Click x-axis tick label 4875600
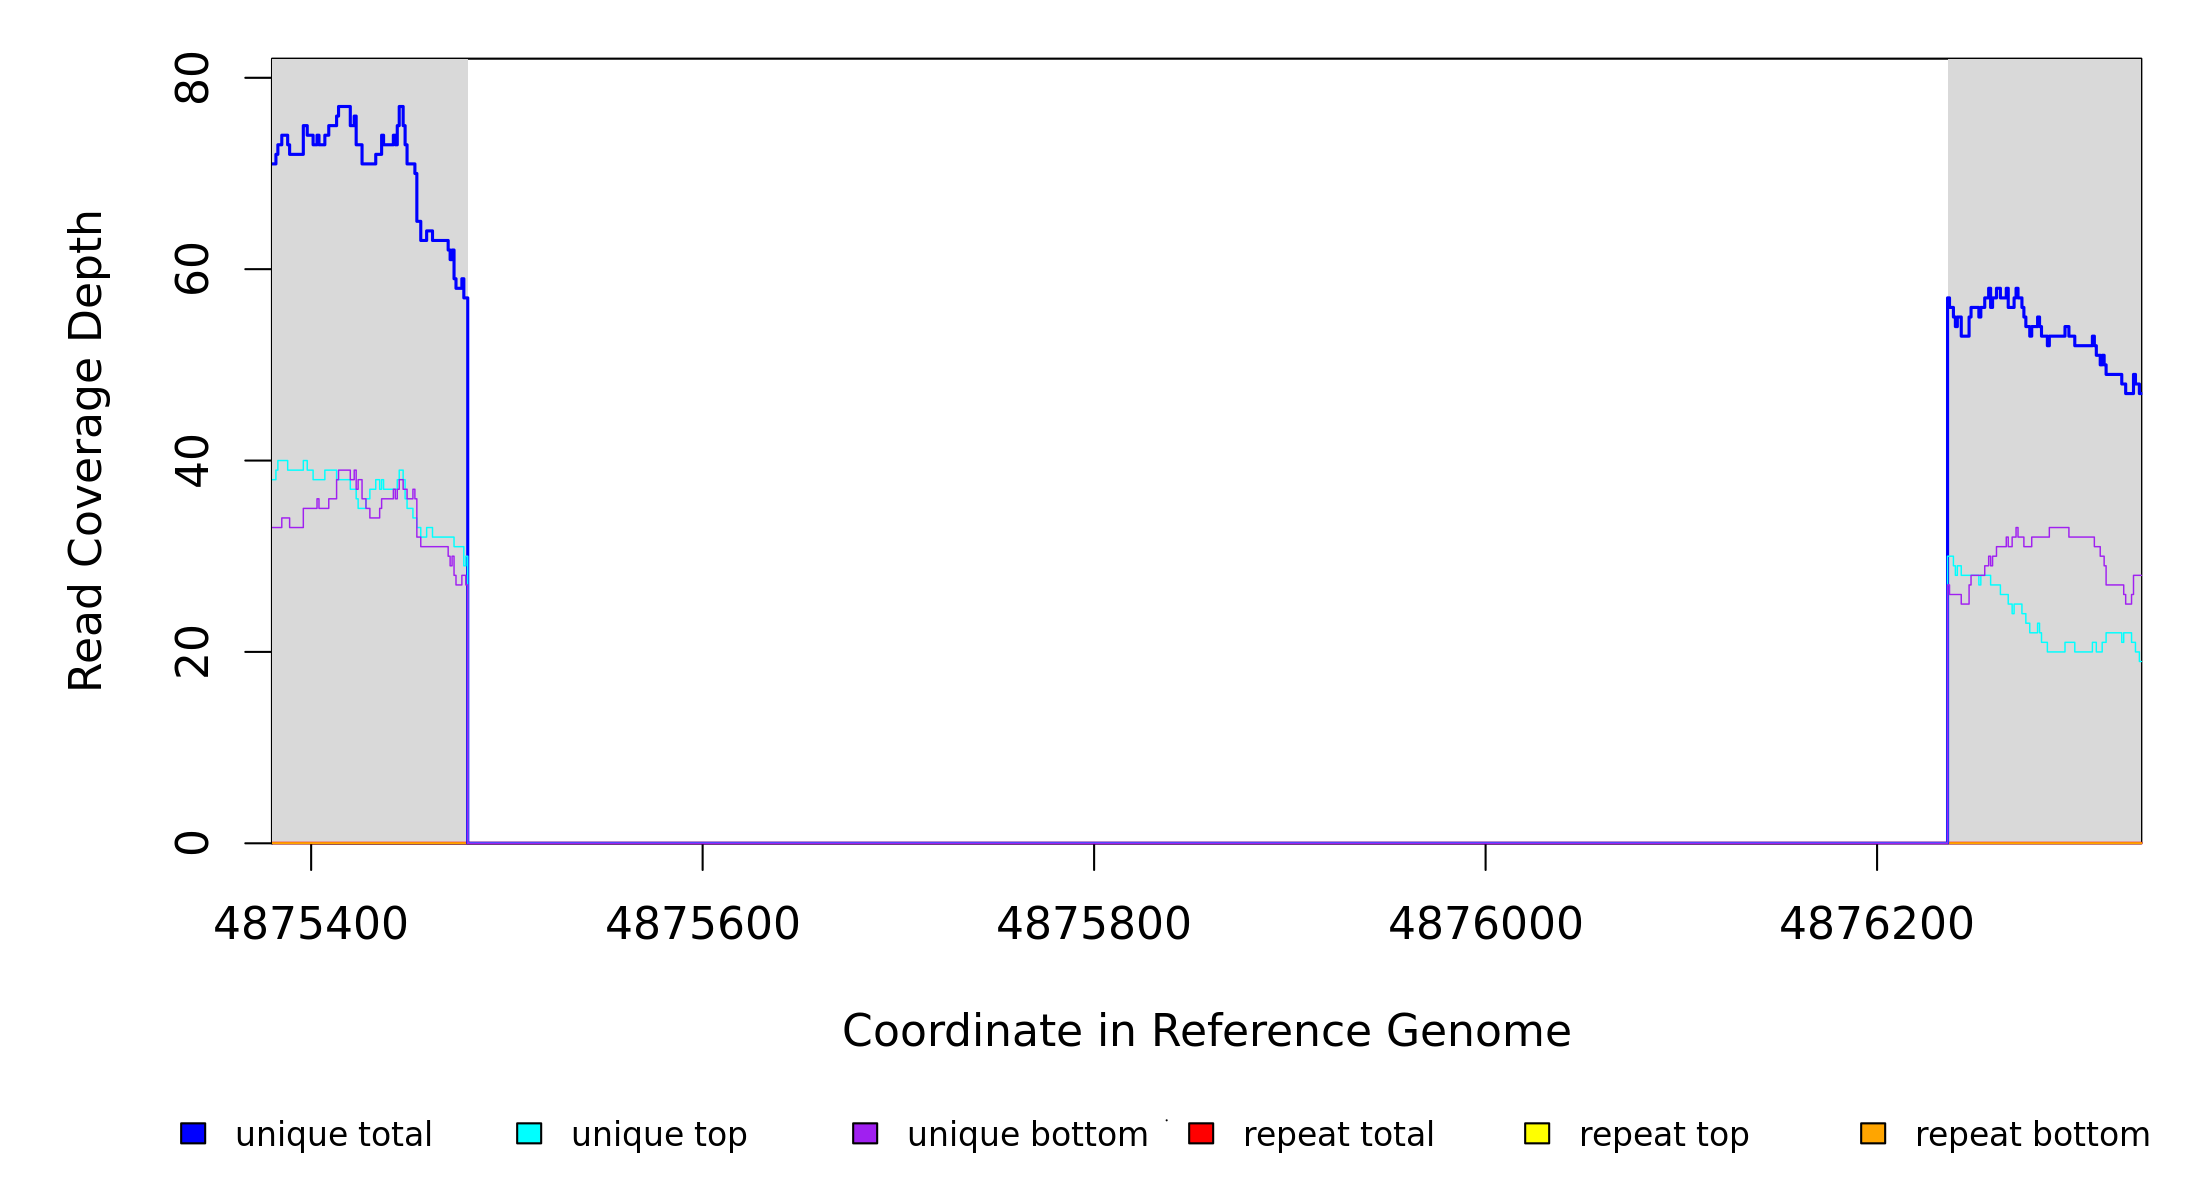The height and width of the screenshot is (1200, 2200). [x=702, y=924]
